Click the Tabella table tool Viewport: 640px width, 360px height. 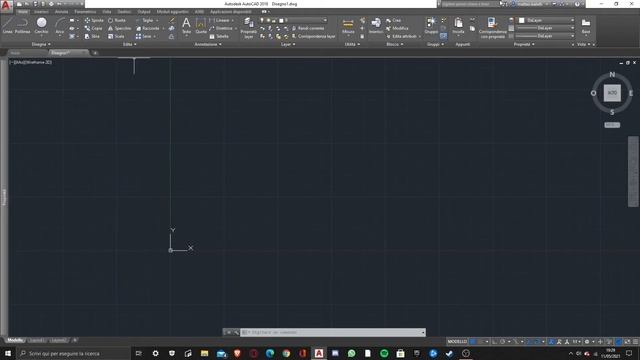click(219, 36)
